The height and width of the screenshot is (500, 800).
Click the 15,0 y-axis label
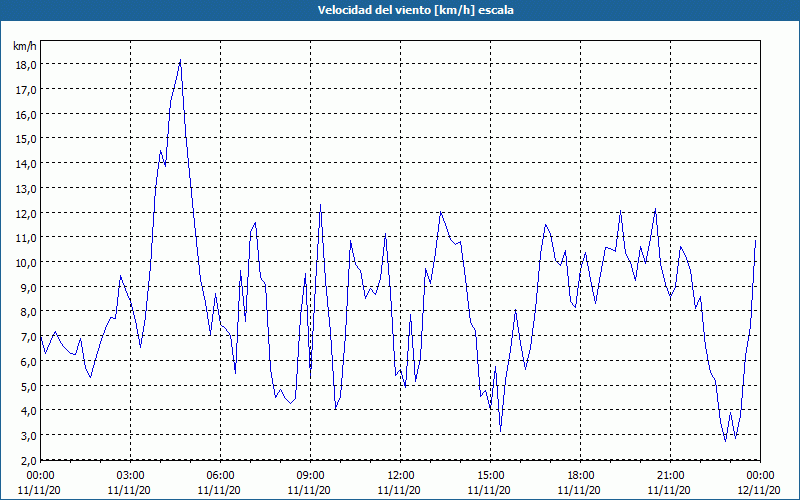point(26,139)
